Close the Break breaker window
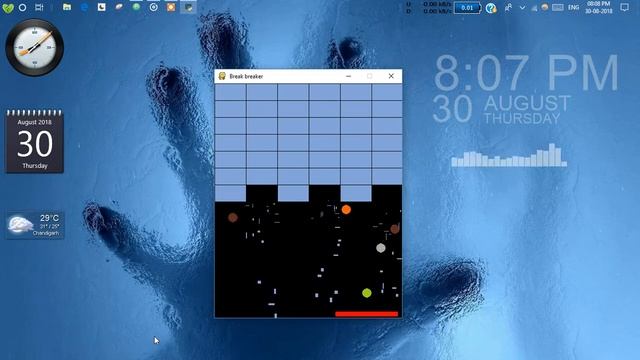The height and width of the screenshot is (360, 640). pyautogui.click(x=391, y=76)
